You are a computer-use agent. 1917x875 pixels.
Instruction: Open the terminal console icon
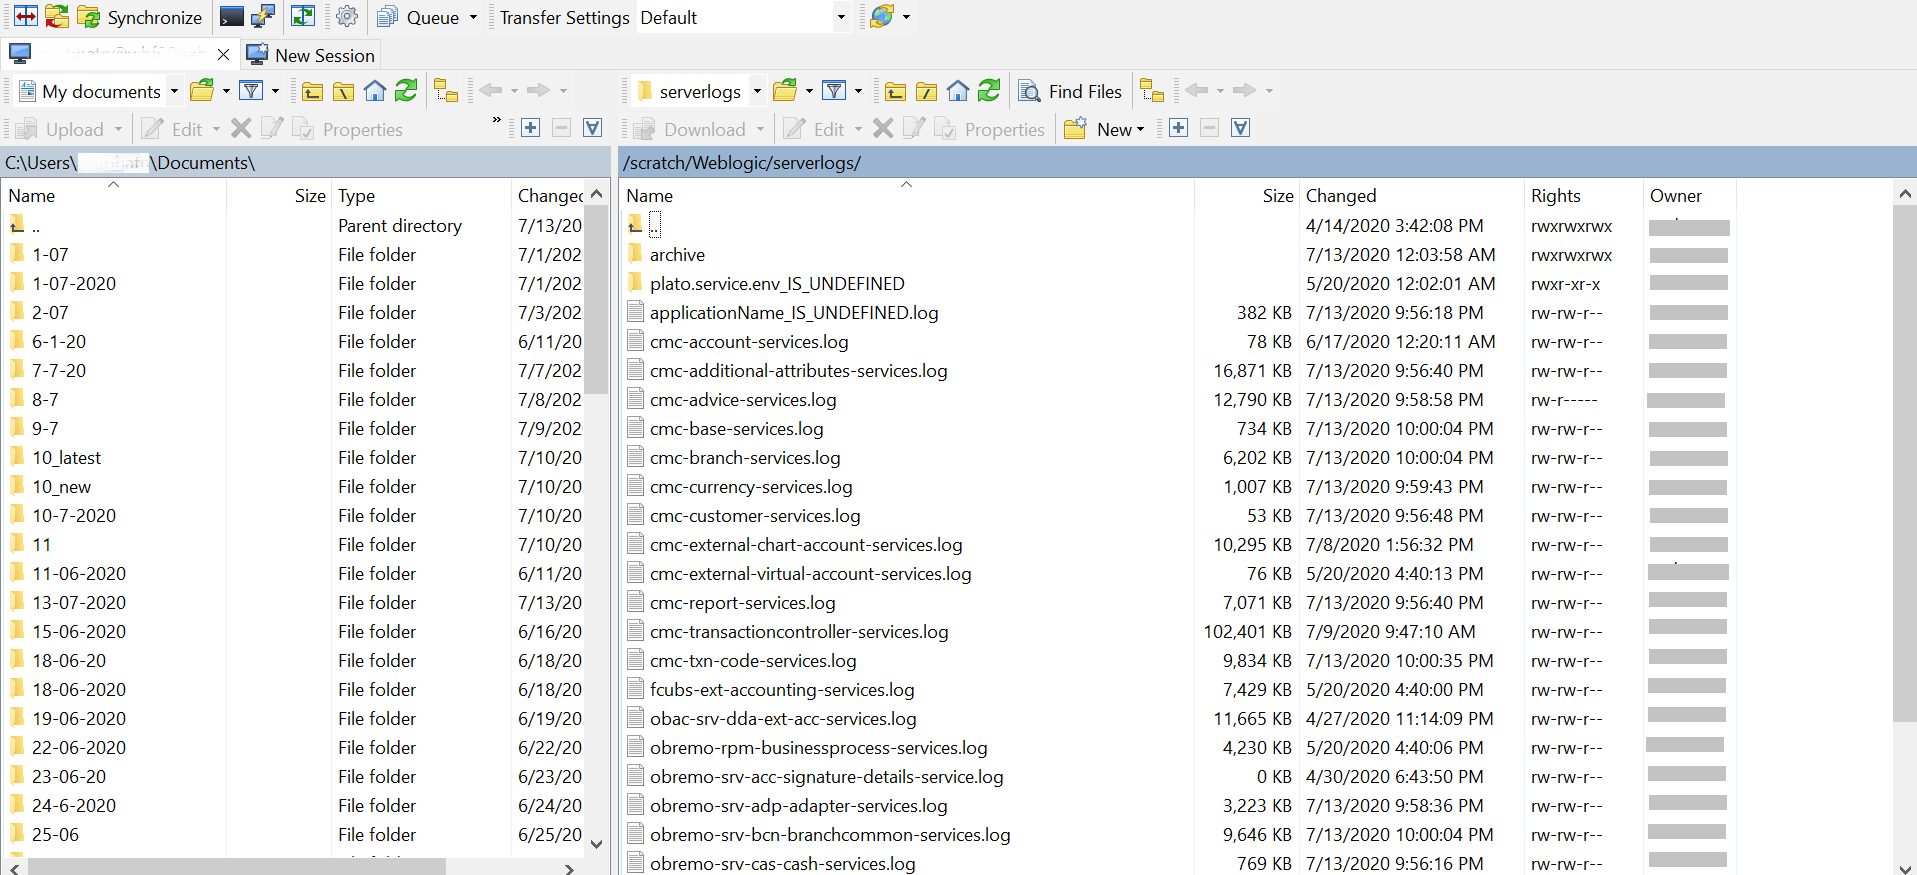click(232, 17)
